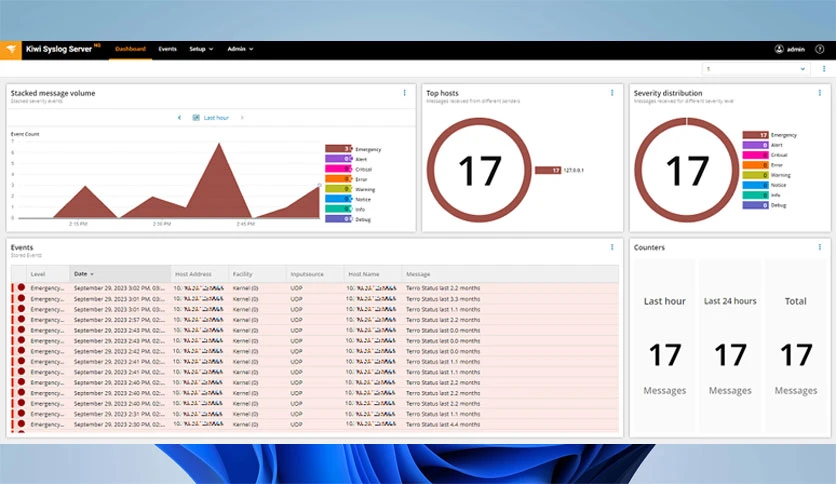Click Error legend in Severity distribution

click(x=762, y=165)
